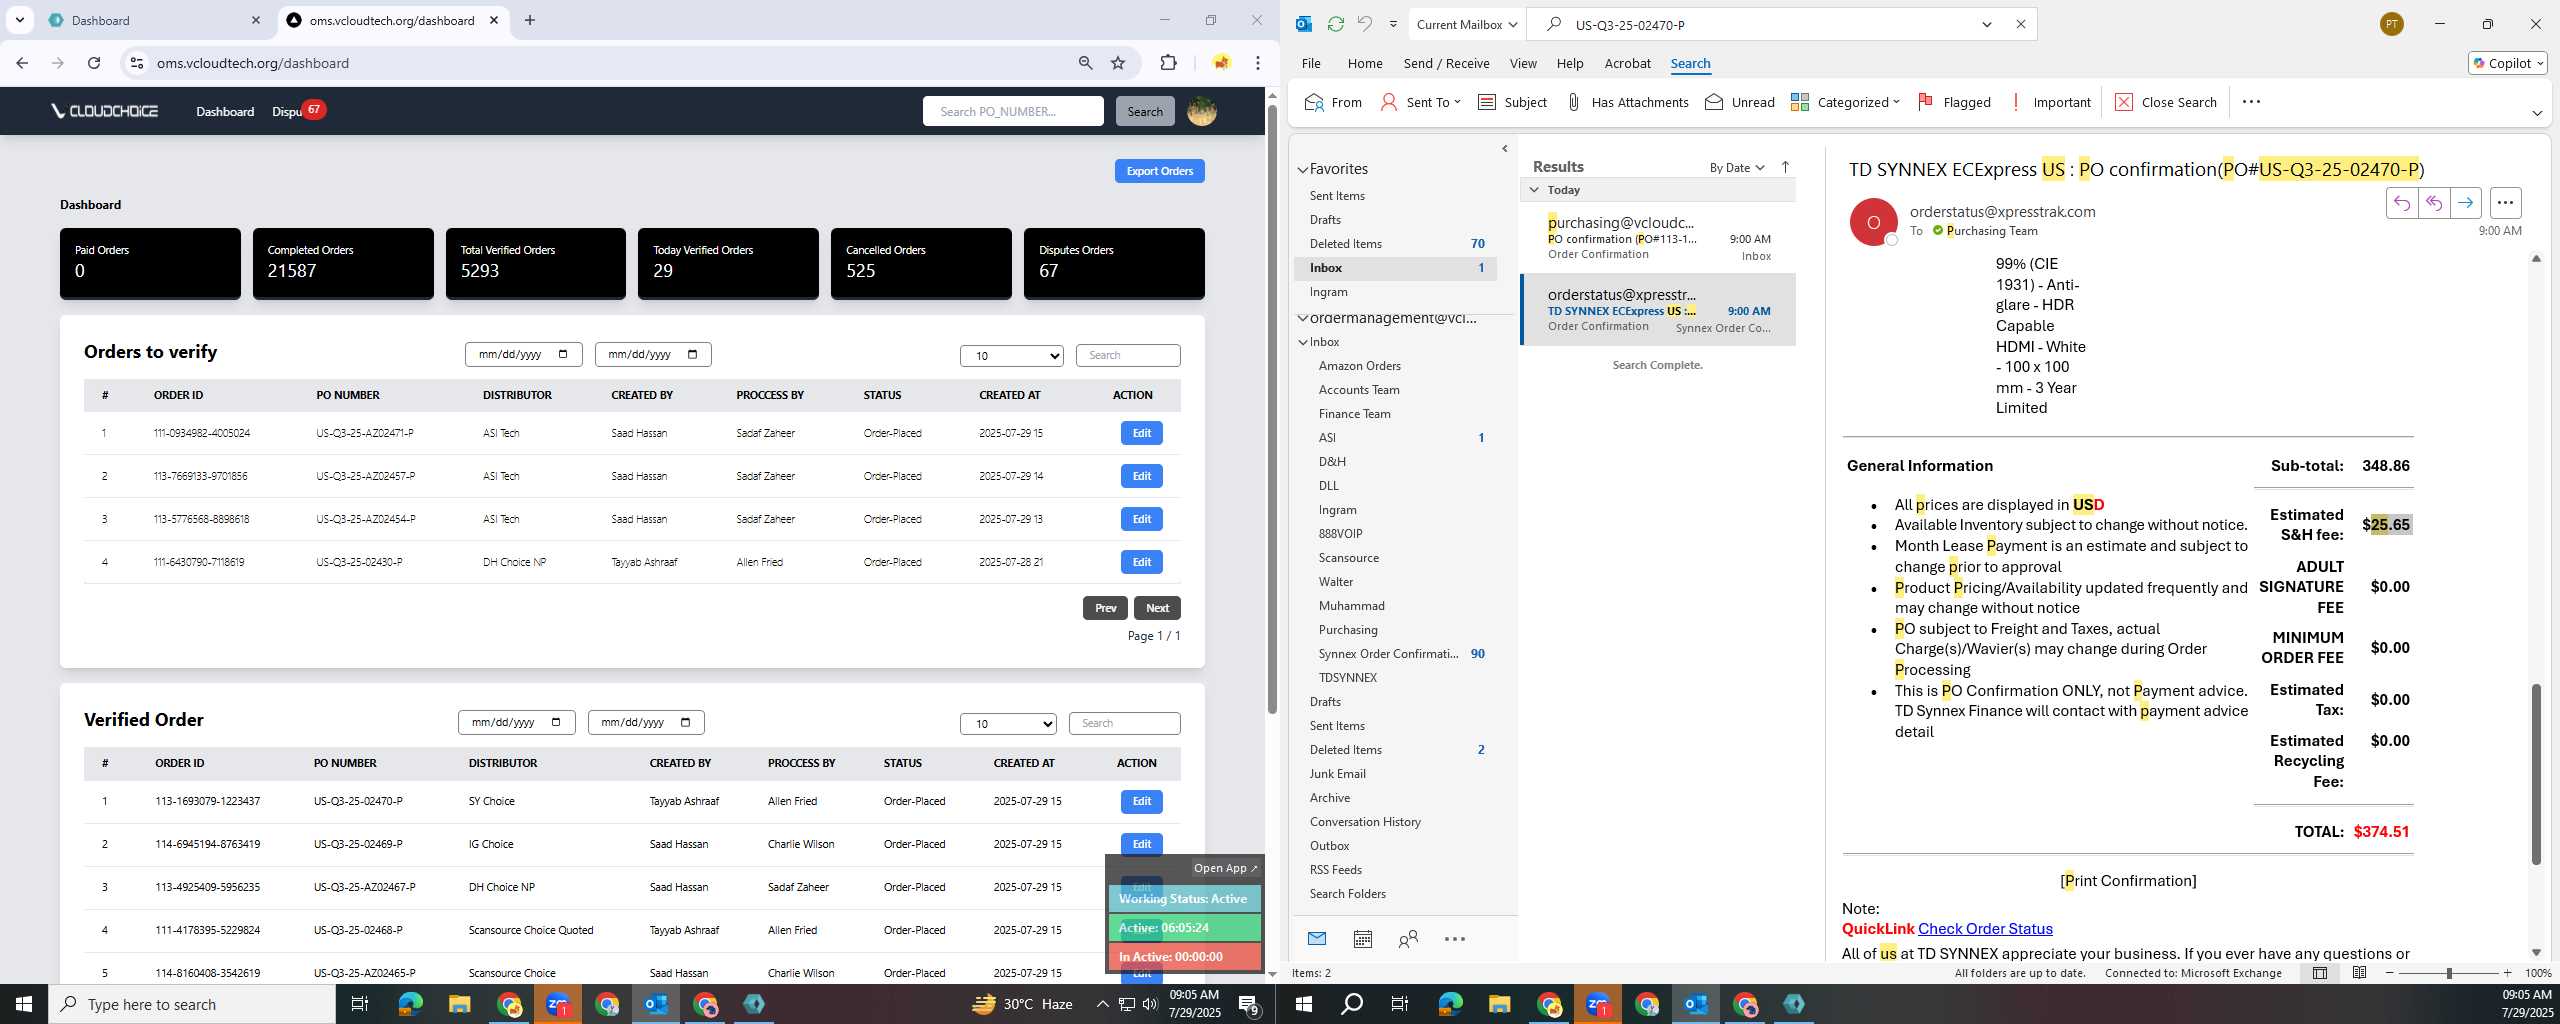Open the purchasing@vcloud email in Results
Viewport: 2560px width, 1024px height.
click(1658, 237)
